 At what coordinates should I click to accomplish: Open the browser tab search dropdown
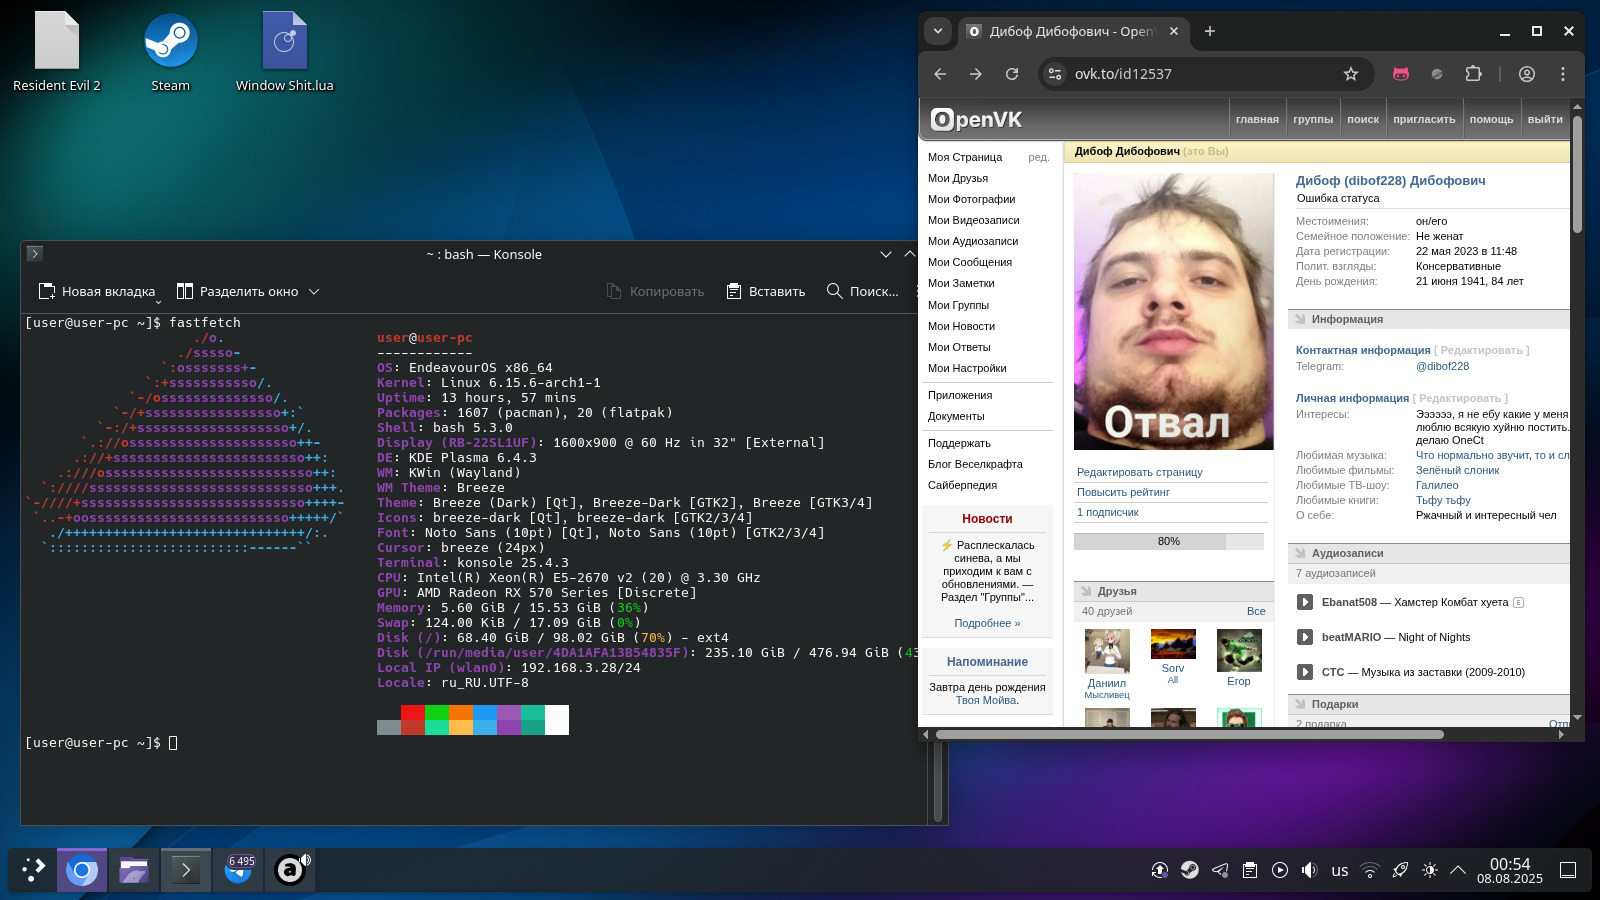(x=937, y=31)
